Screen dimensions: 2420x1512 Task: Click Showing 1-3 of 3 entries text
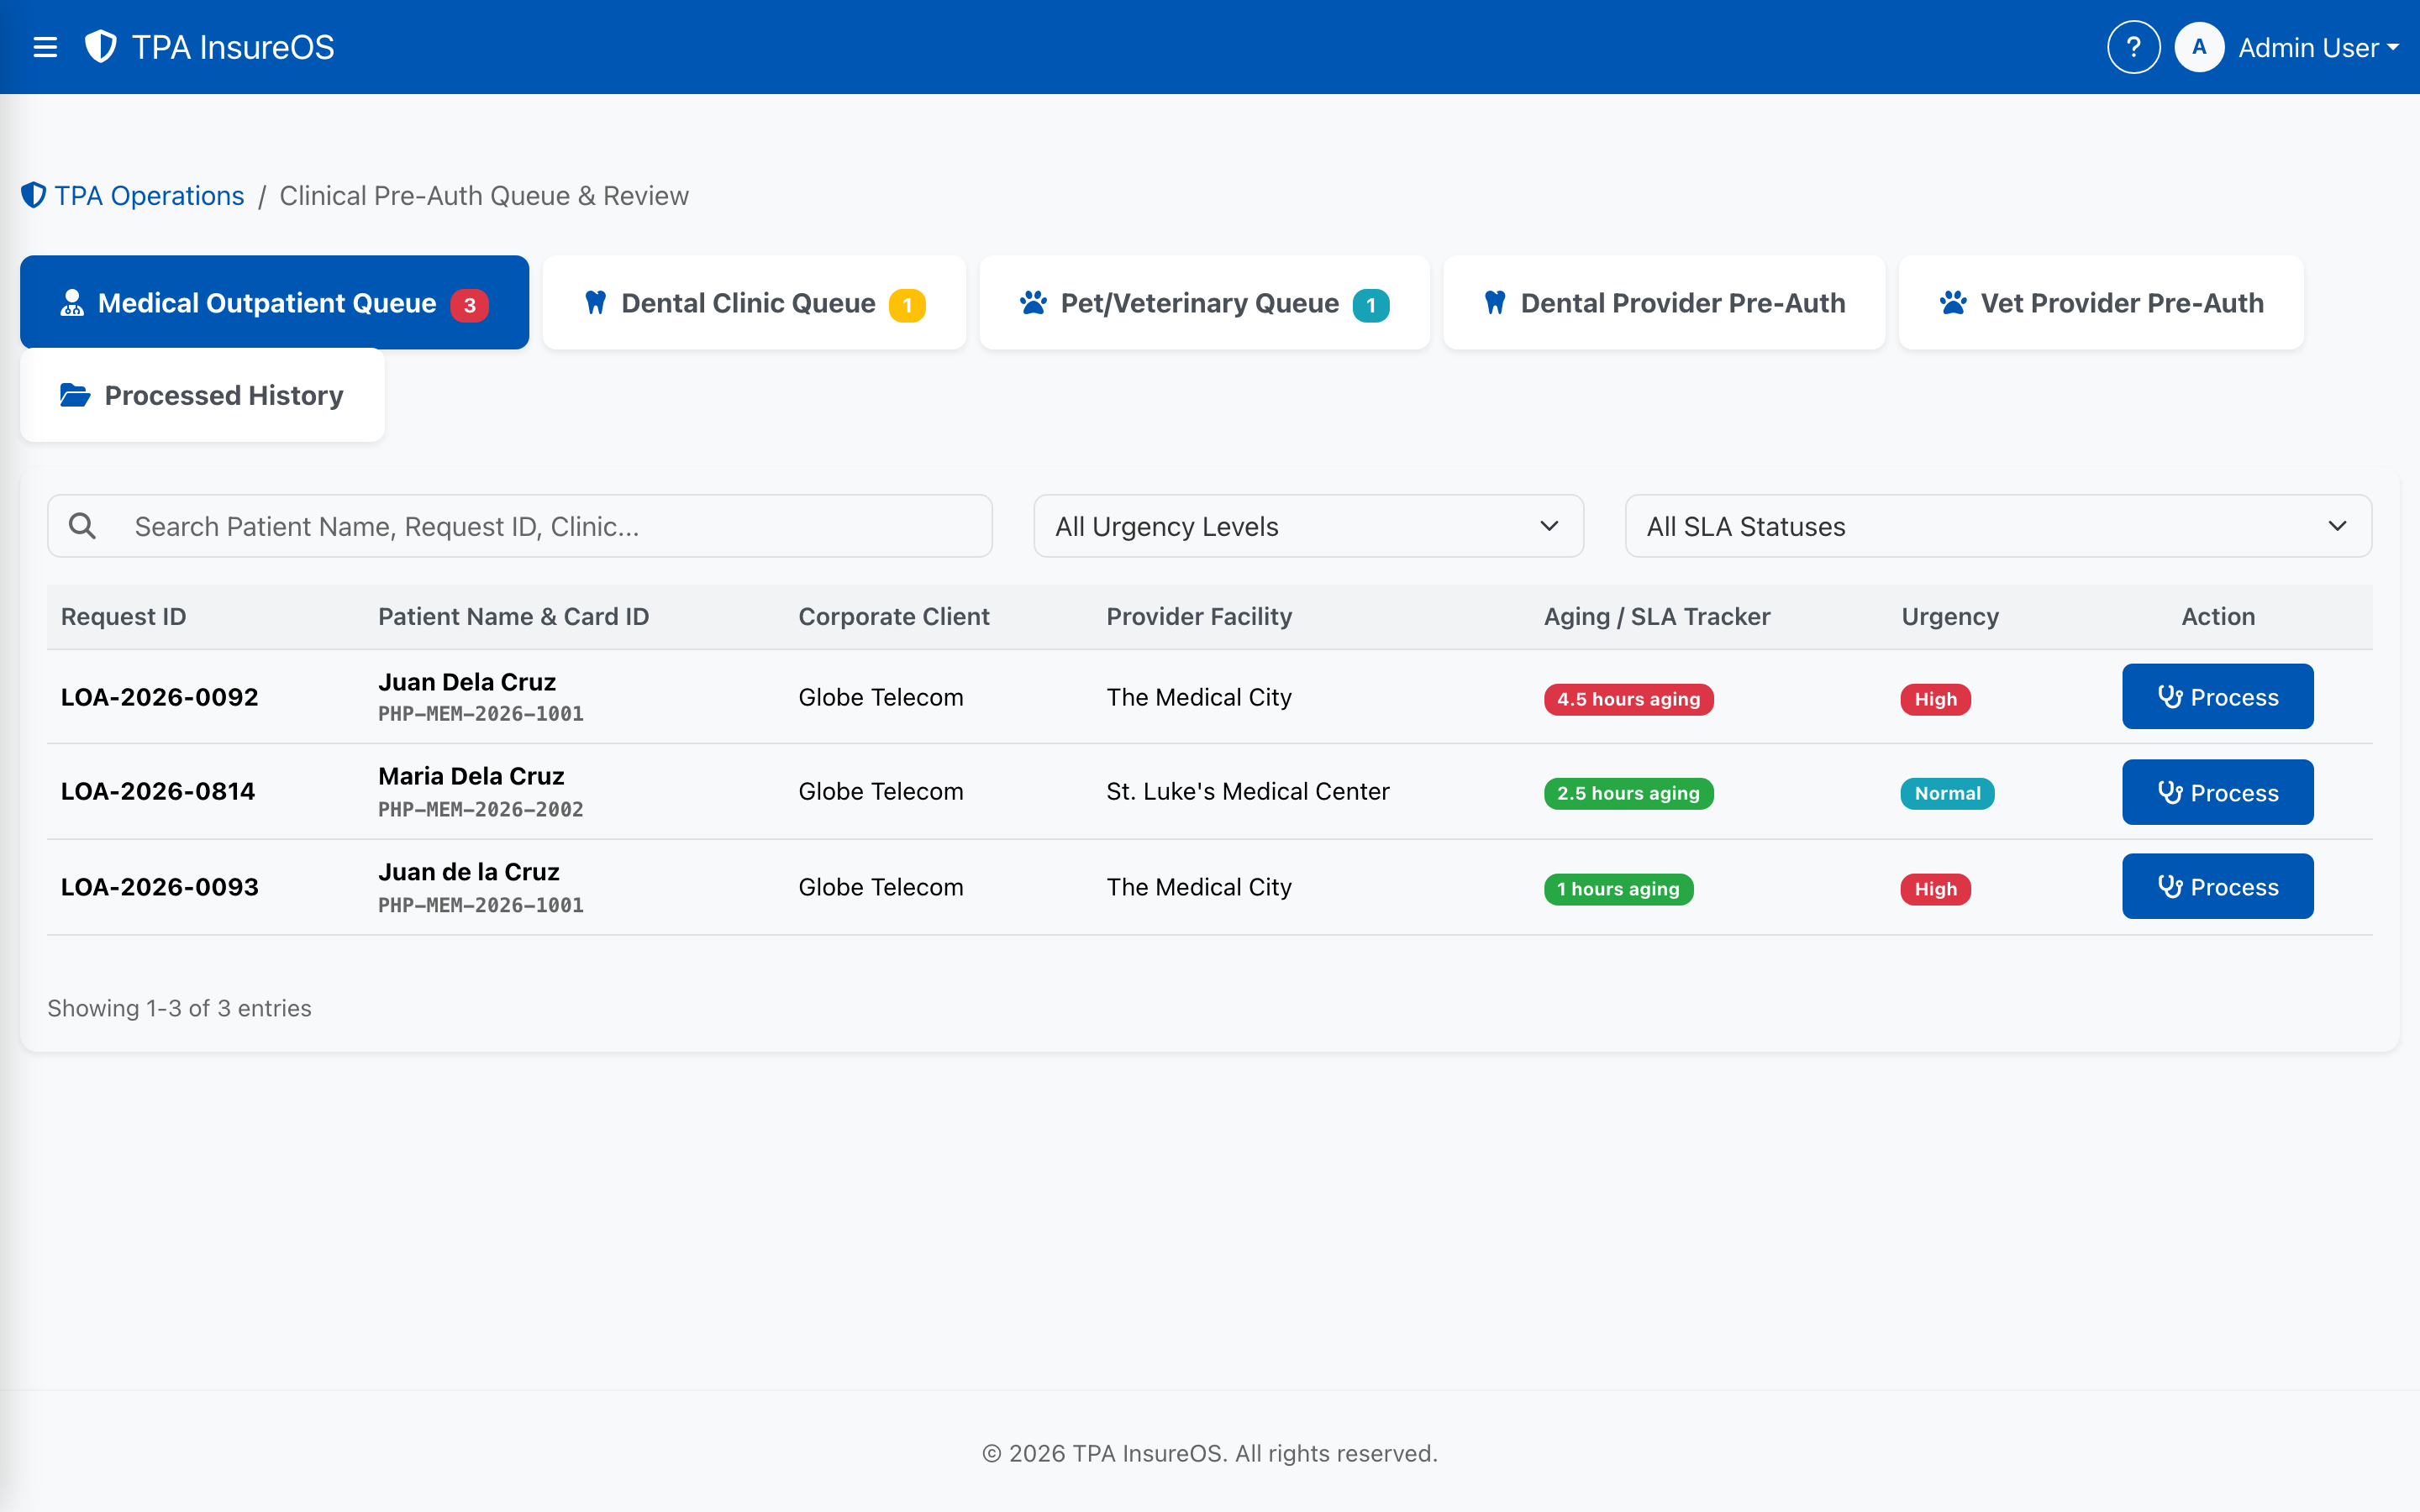point(179,1007)
